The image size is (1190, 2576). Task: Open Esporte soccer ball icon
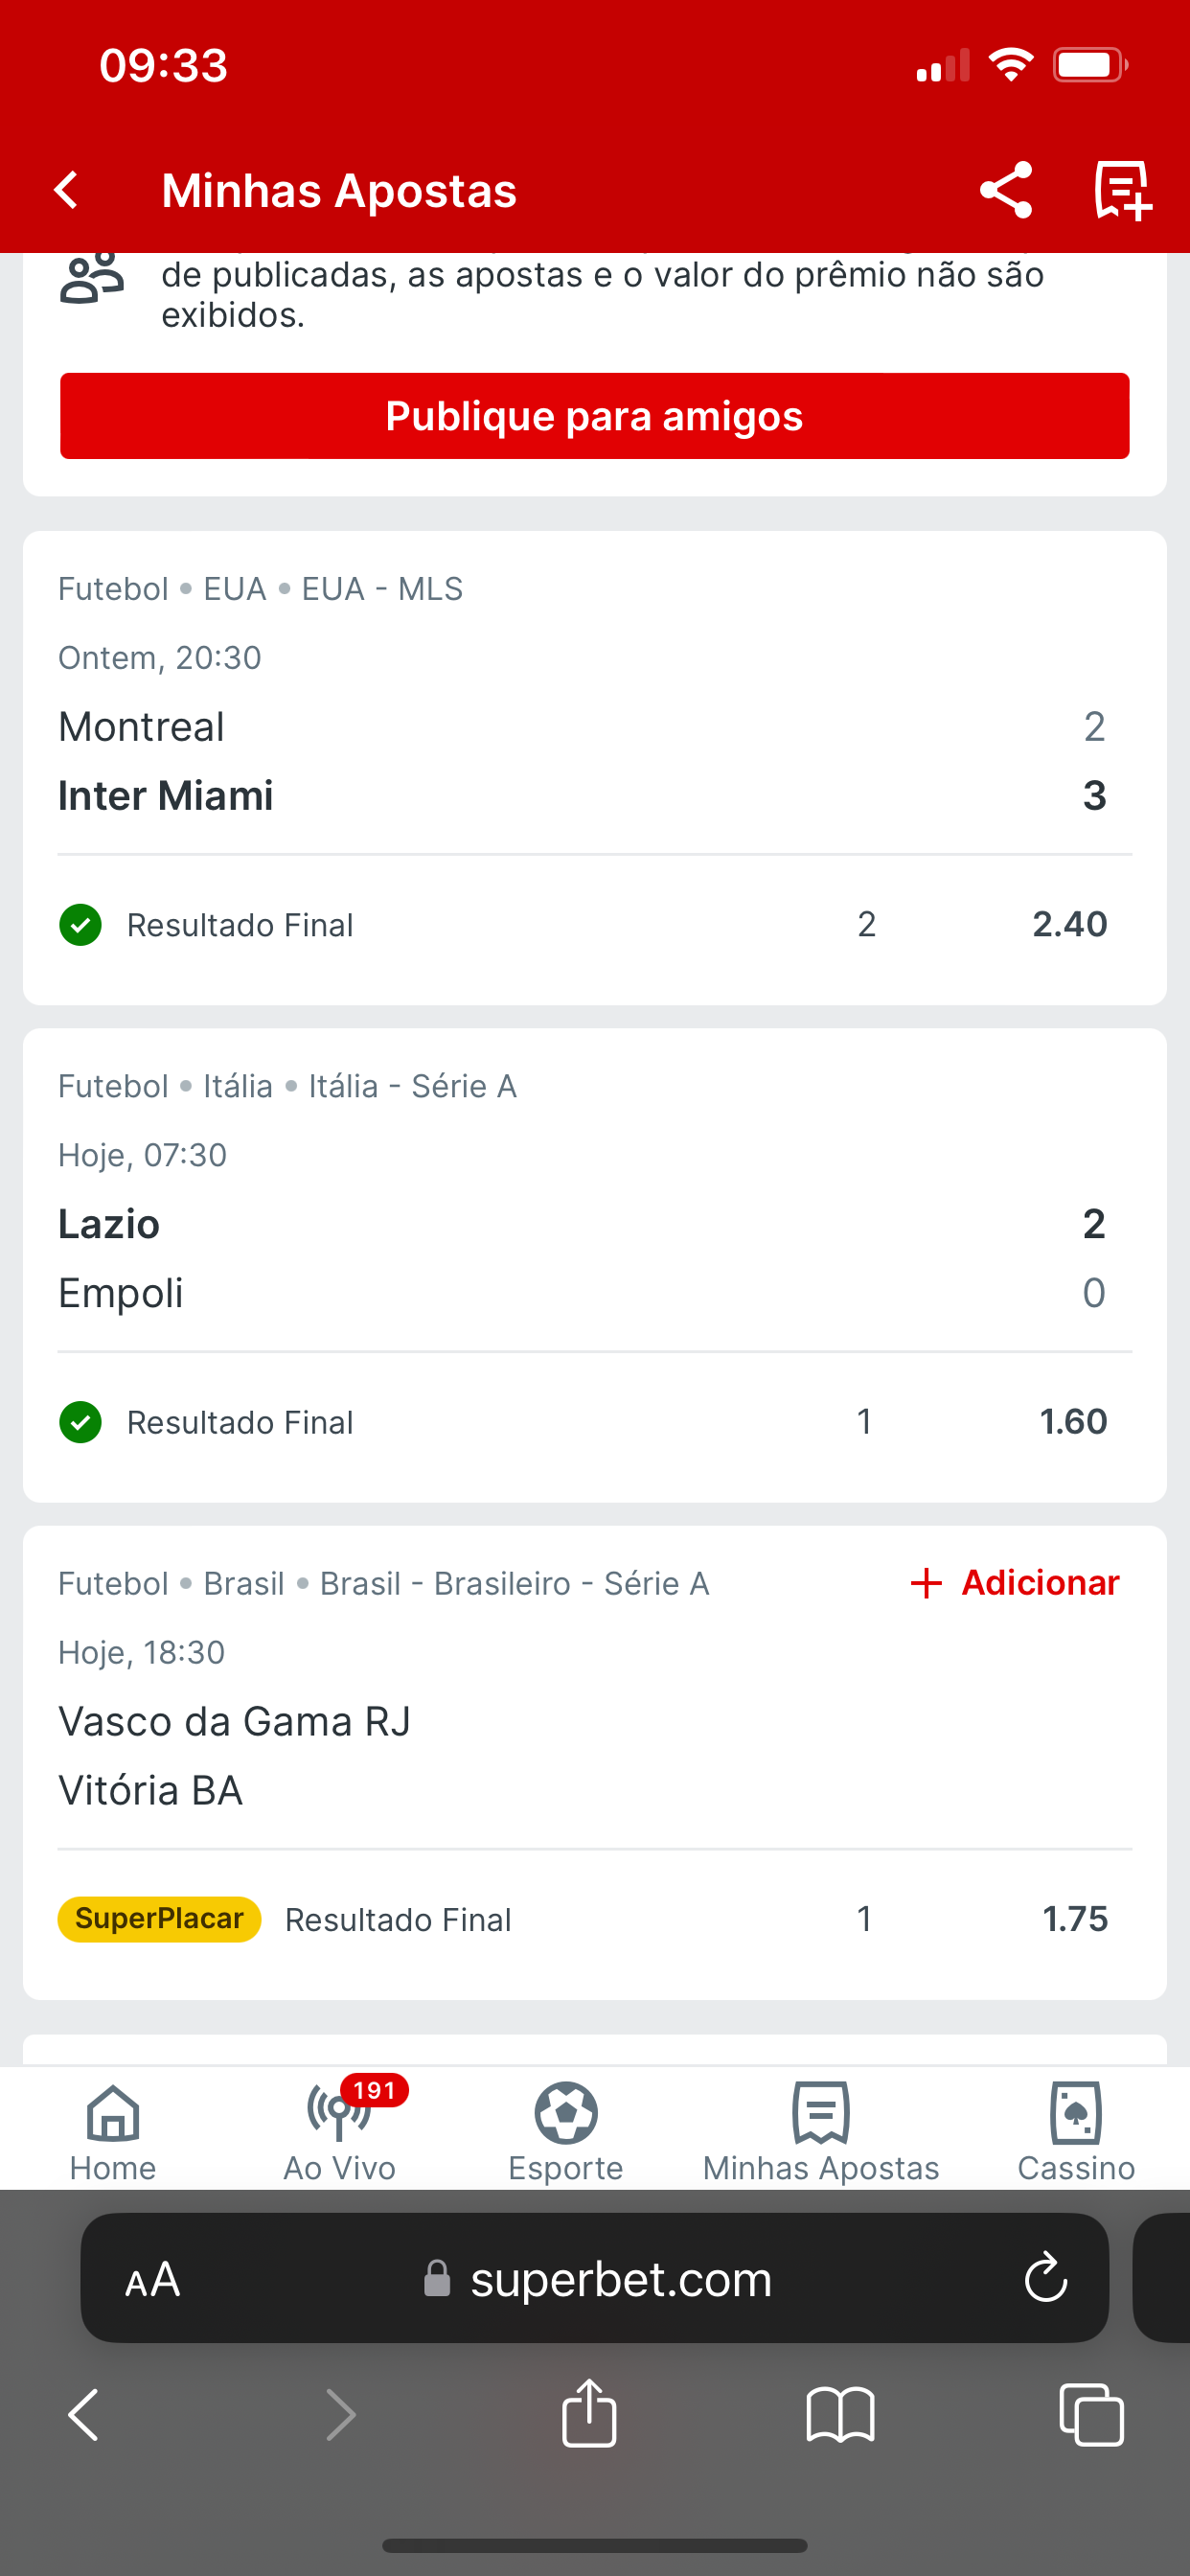[x=566, y=2113]
